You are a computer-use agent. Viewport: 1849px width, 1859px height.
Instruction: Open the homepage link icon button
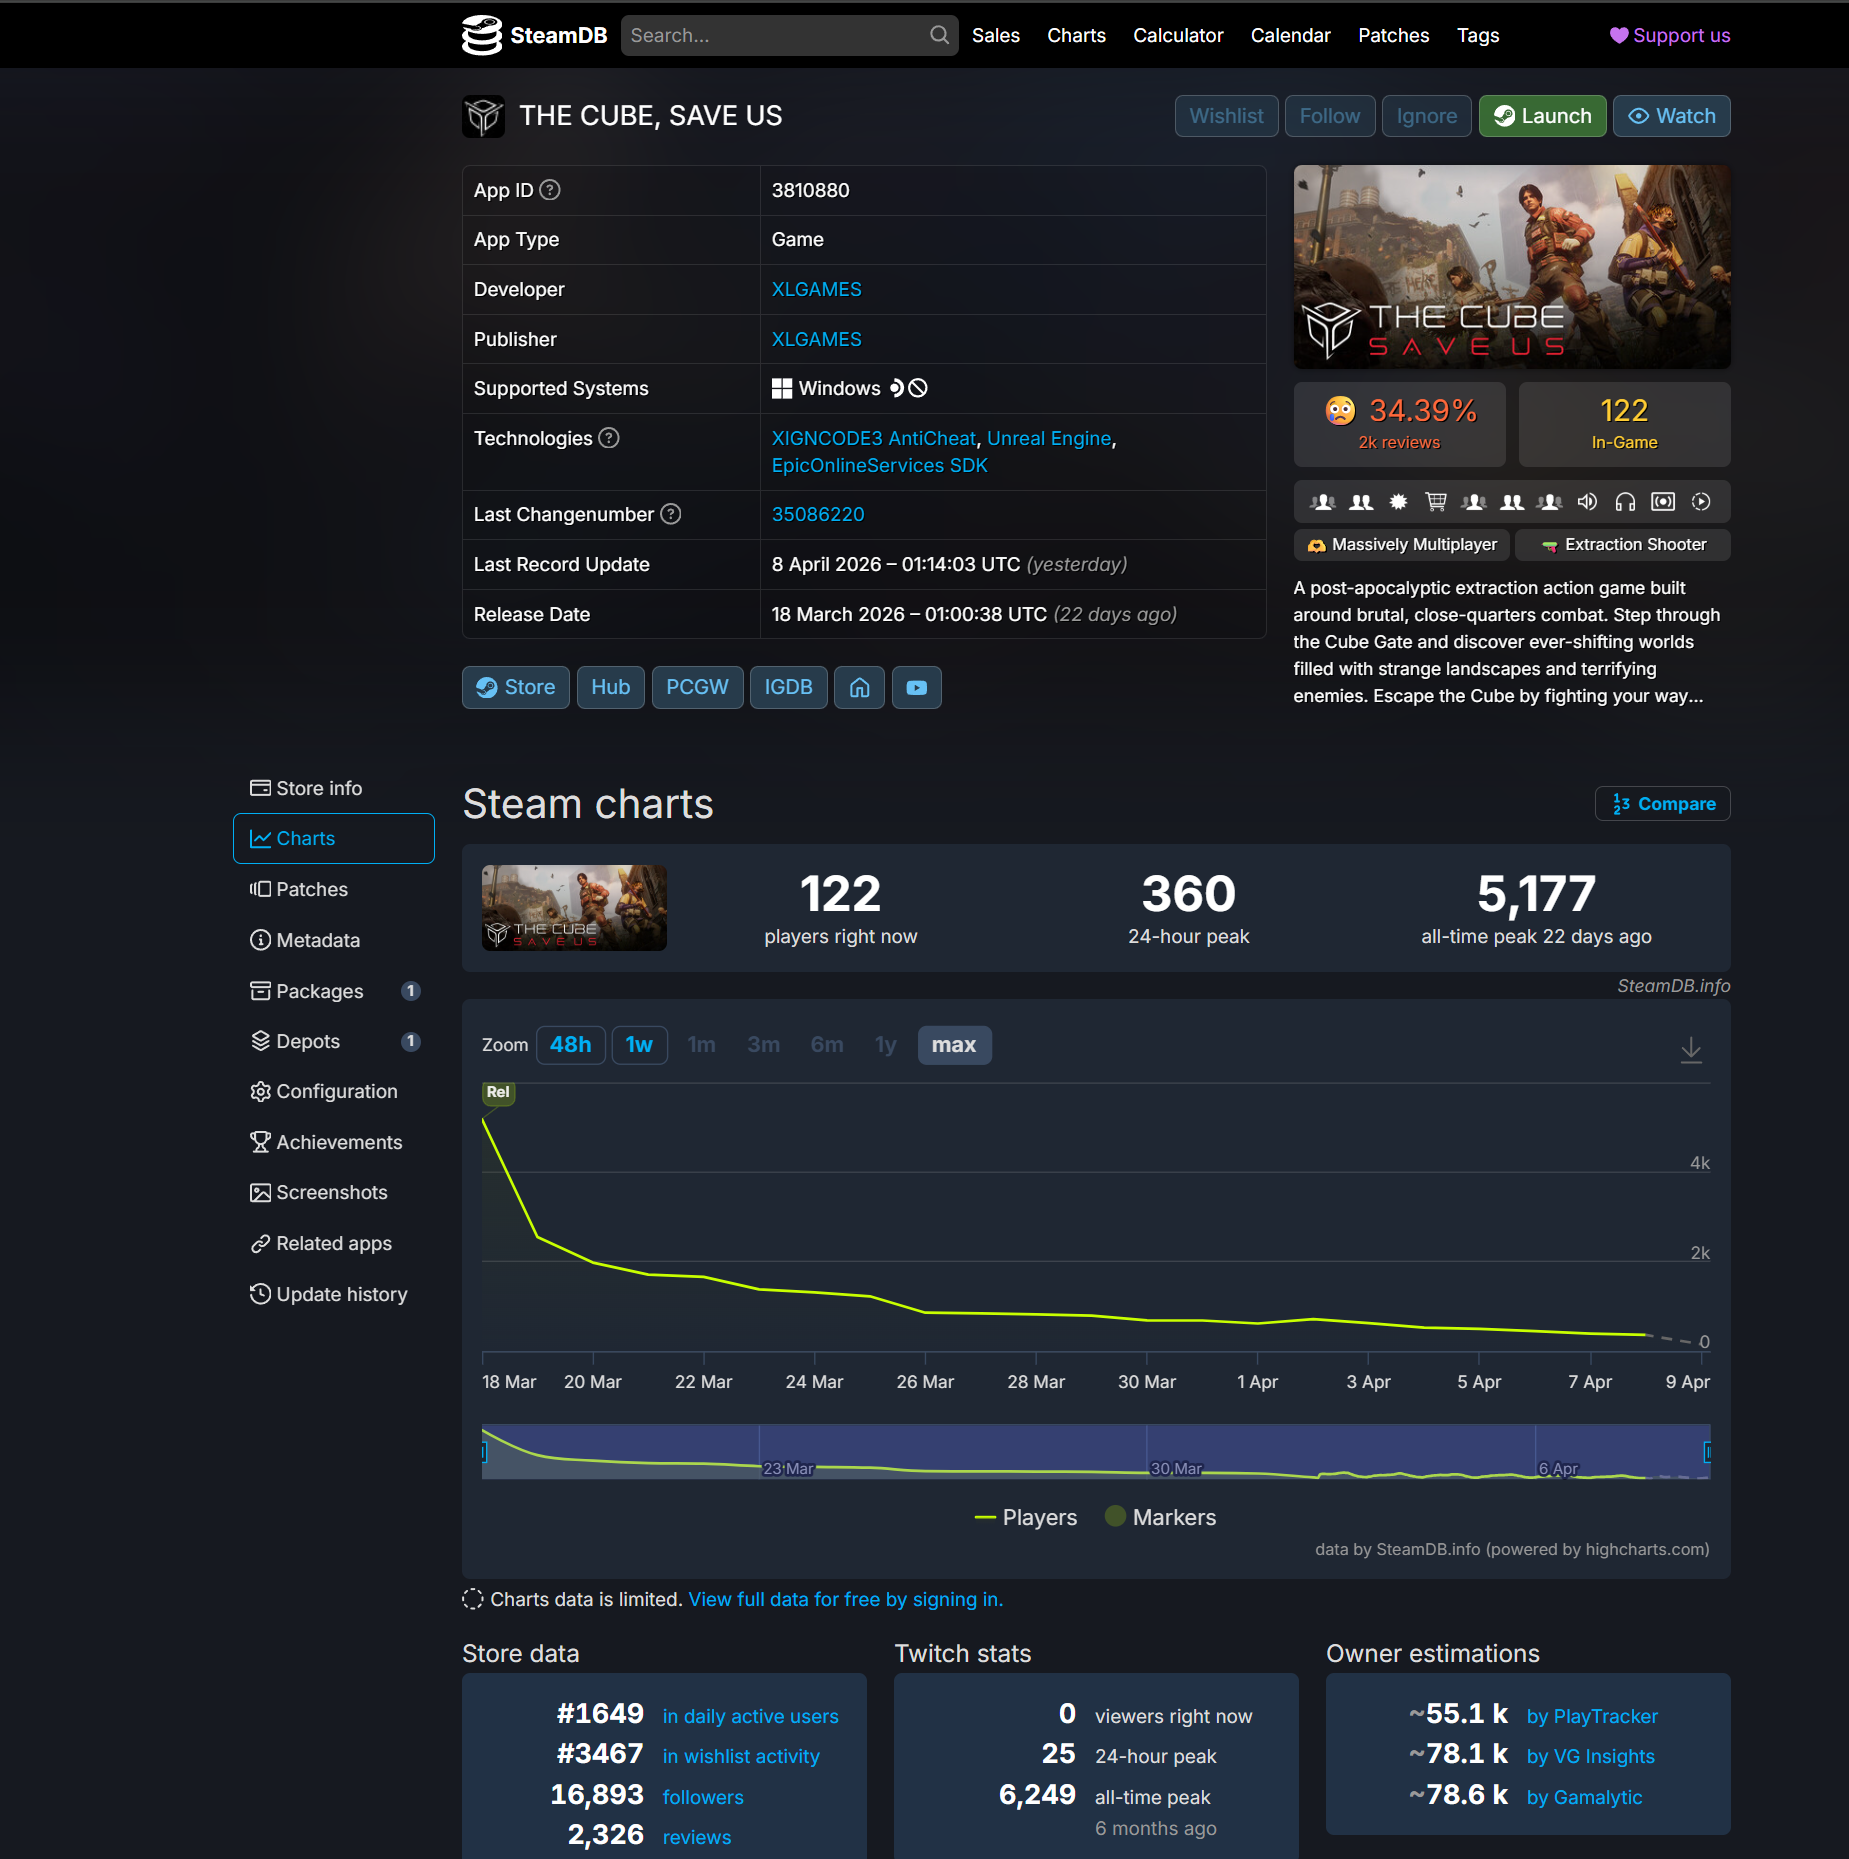point(859,687)
